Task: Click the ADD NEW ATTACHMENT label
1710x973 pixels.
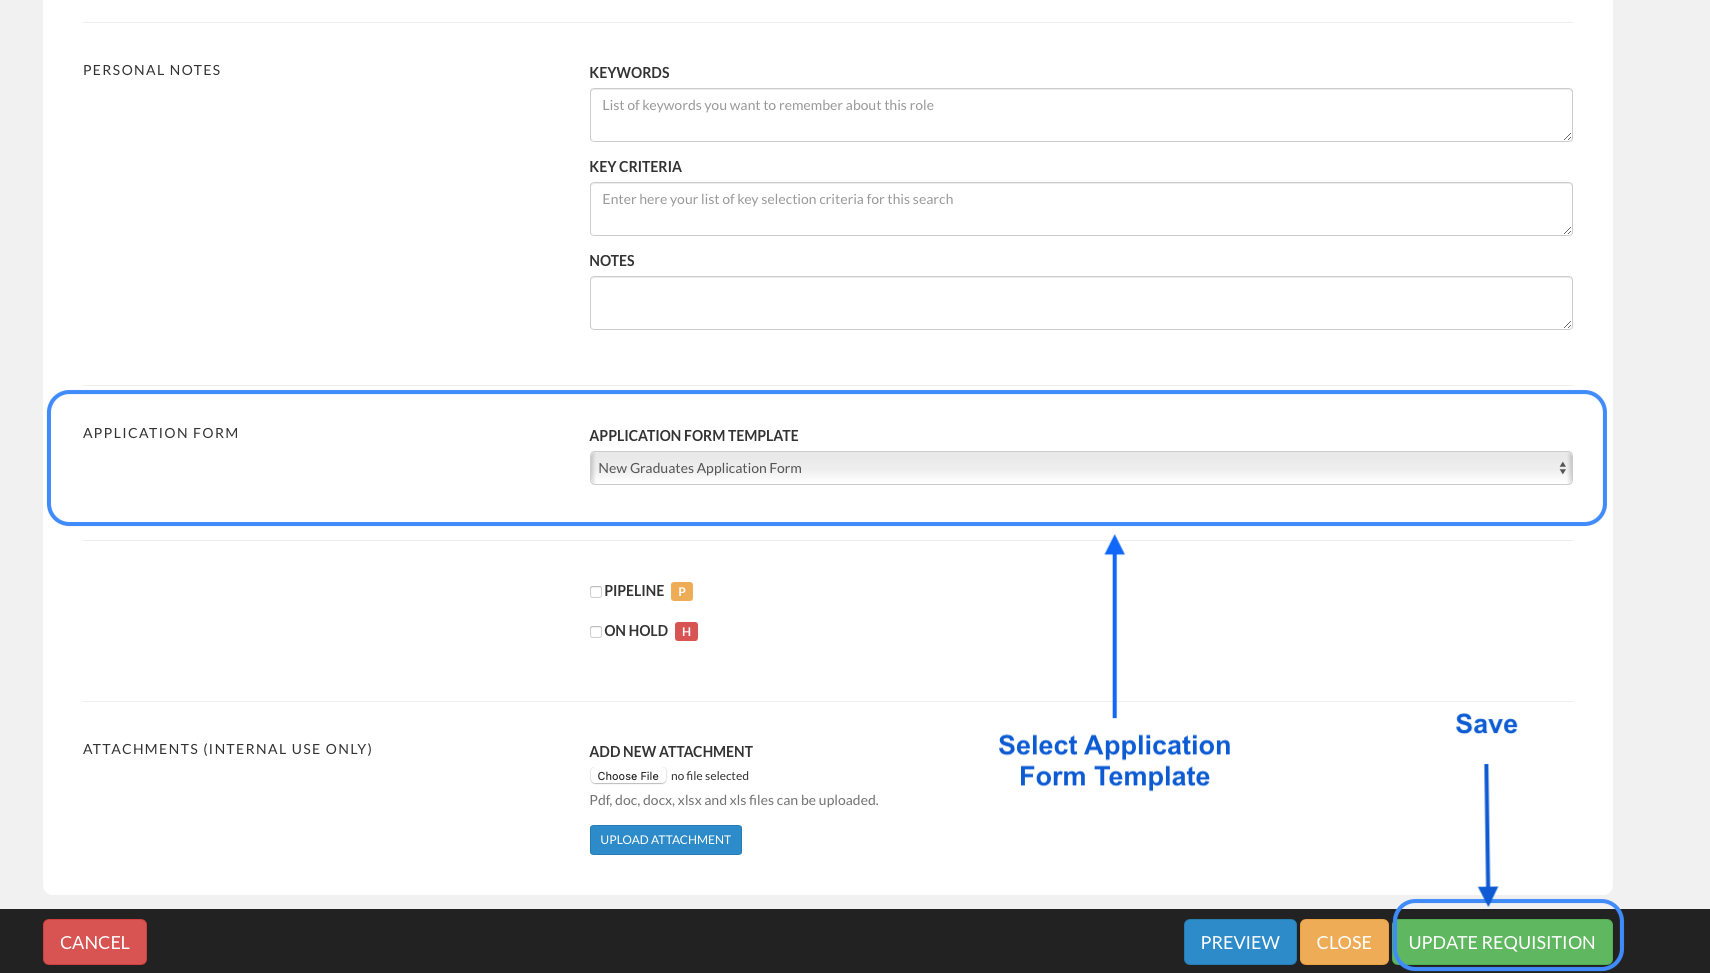Action: coord(670,751)
